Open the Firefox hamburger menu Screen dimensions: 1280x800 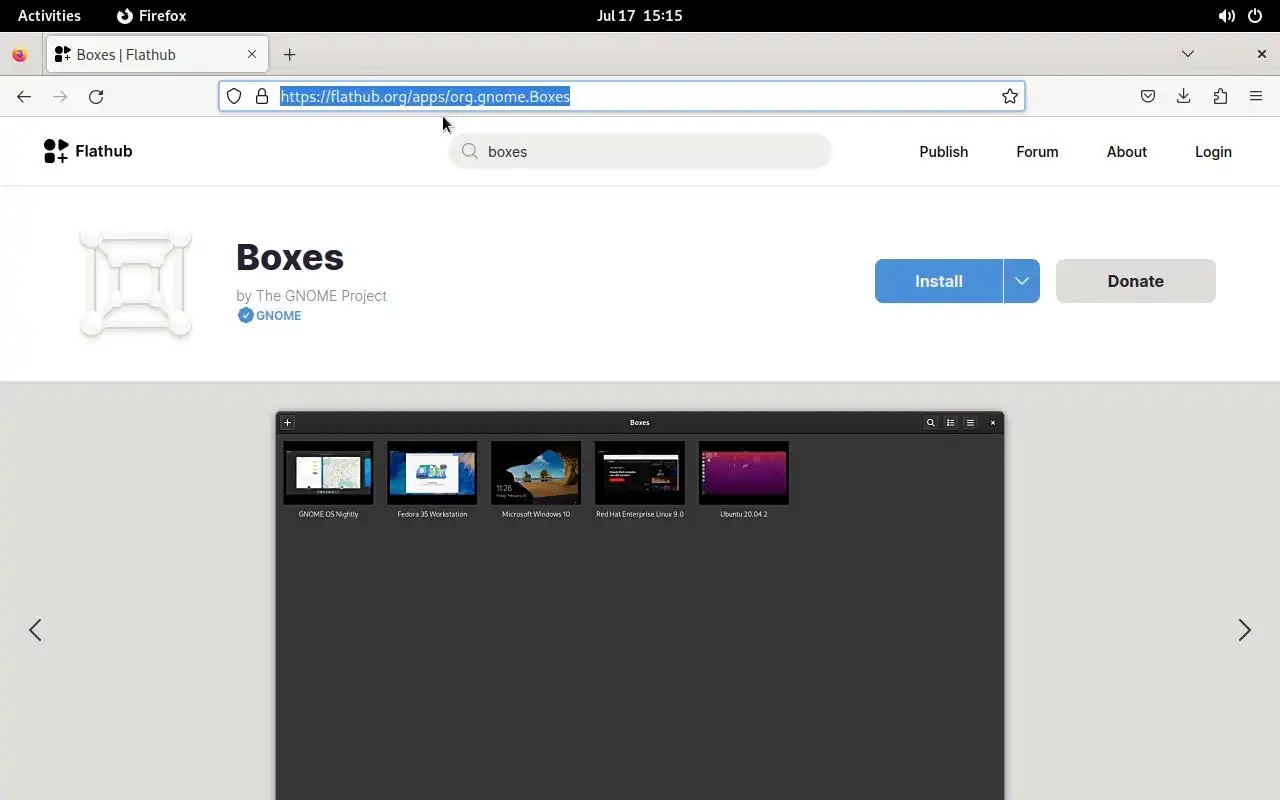point(1256,96)
